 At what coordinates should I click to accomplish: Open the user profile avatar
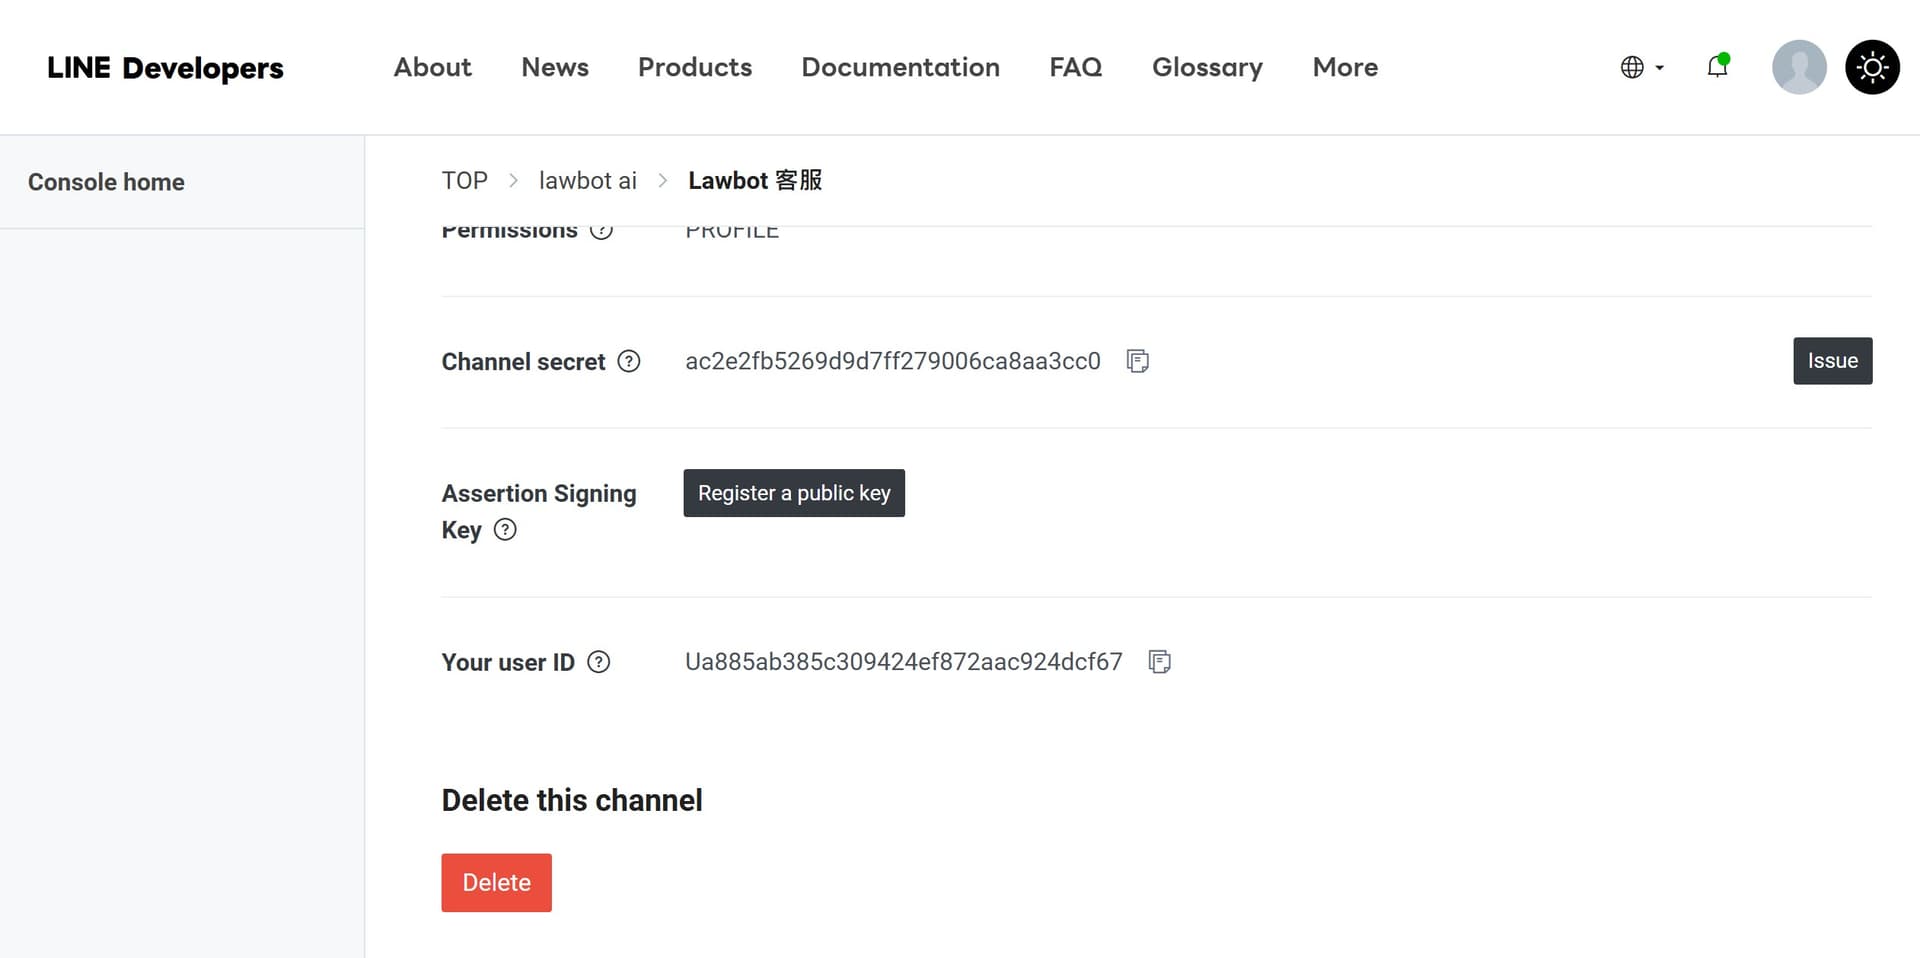click(1799, 67)
